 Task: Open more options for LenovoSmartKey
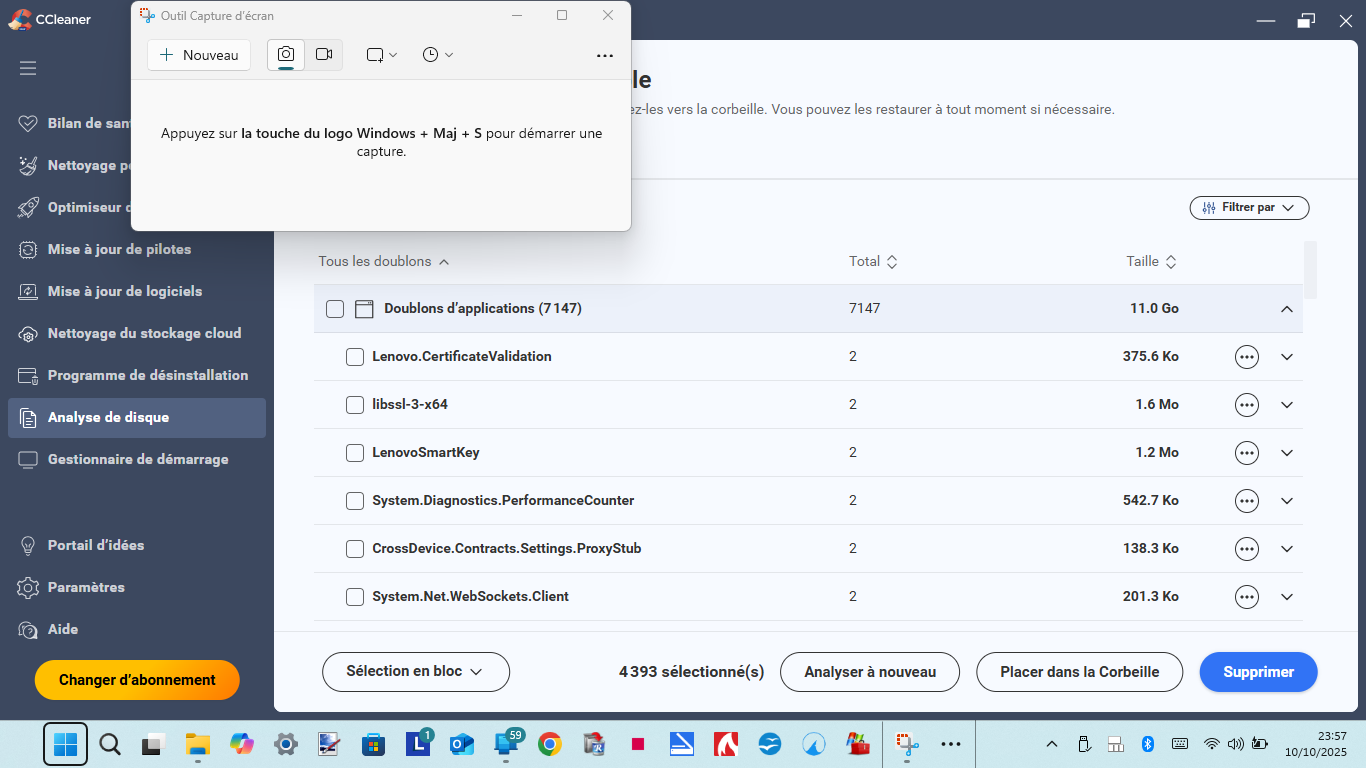click(1247, 453)
